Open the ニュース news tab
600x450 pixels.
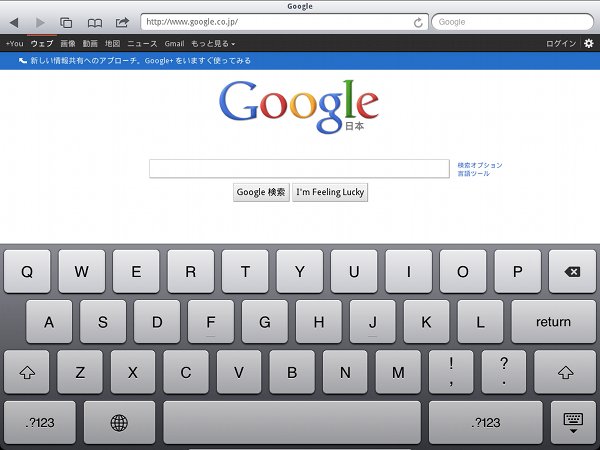142,44
